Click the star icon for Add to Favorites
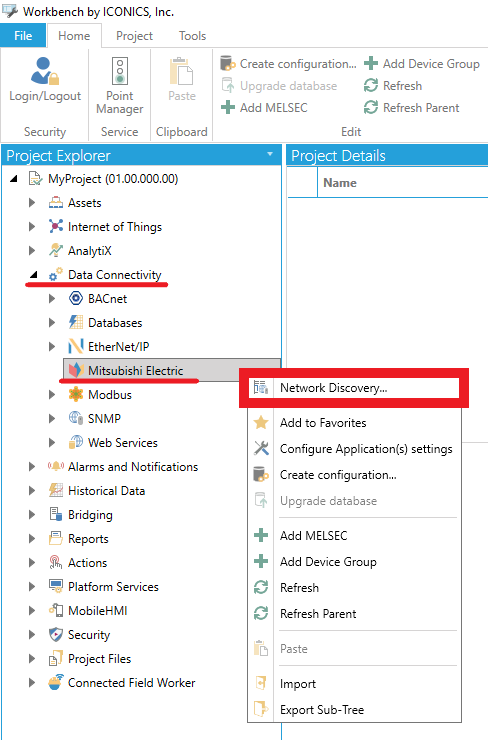Image resolution: width=488 pixels, height=740 pixels. [x=261, y=422]
